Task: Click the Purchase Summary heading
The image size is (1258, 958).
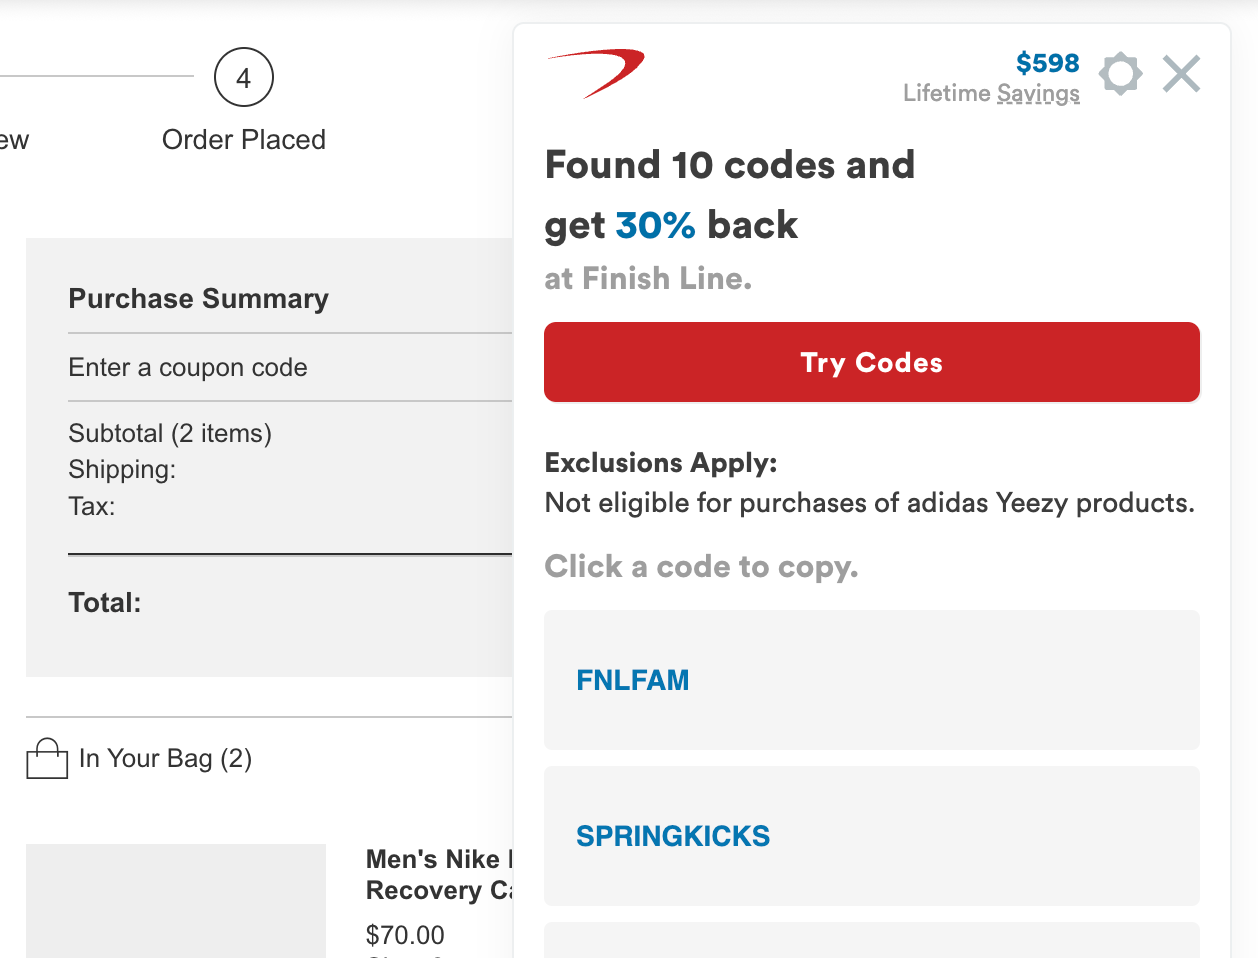Action: (198, 299)
